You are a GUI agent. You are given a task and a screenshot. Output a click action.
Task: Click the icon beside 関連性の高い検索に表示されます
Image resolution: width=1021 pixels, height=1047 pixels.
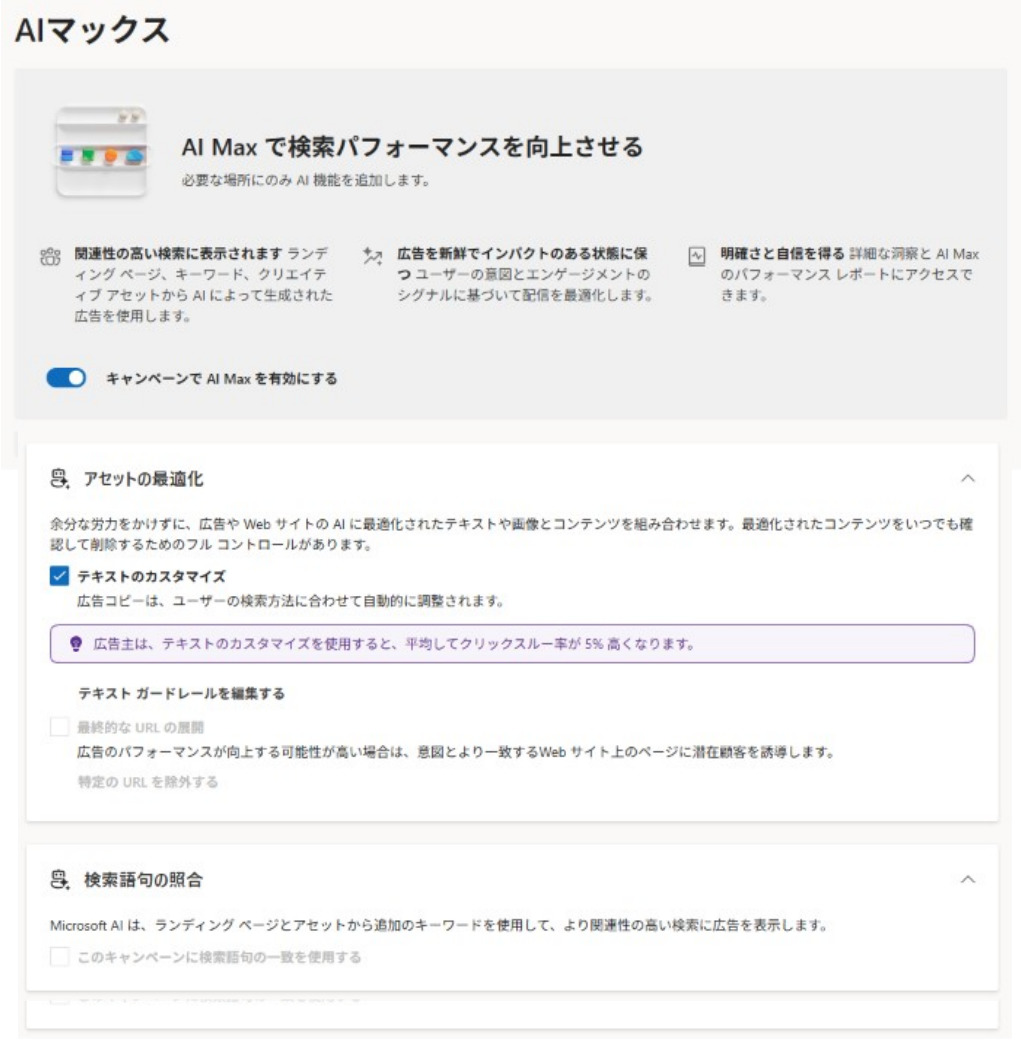tap(51, 256)
